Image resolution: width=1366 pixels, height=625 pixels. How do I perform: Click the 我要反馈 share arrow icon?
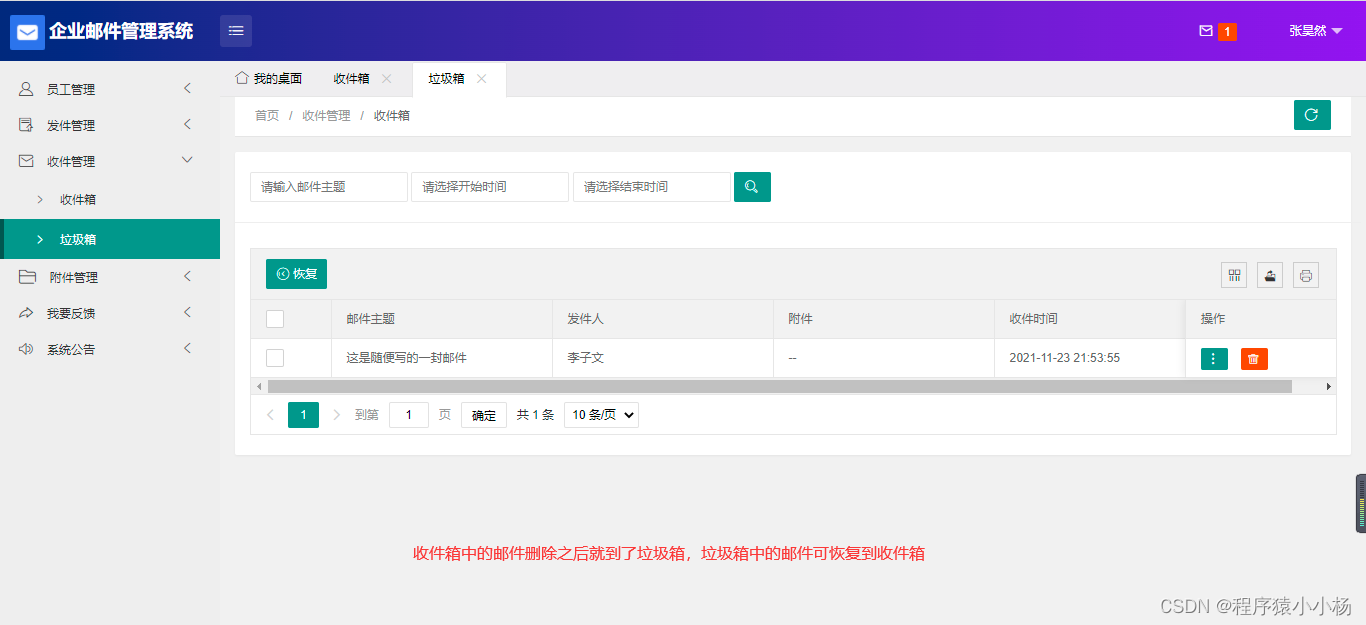(x=26, y=313)
